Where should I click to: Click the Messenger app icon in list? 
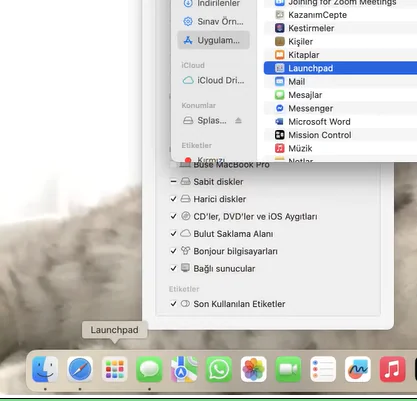pyautogui.click(x=279, y=108)
